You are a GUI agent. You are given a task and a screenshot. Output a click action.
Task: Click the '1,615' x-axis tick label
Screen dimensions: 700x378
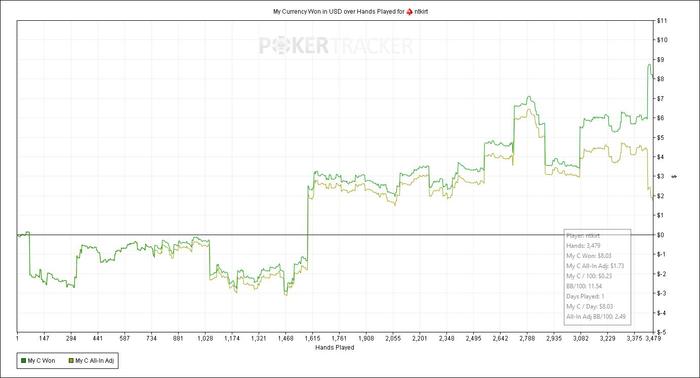point(312,339)
